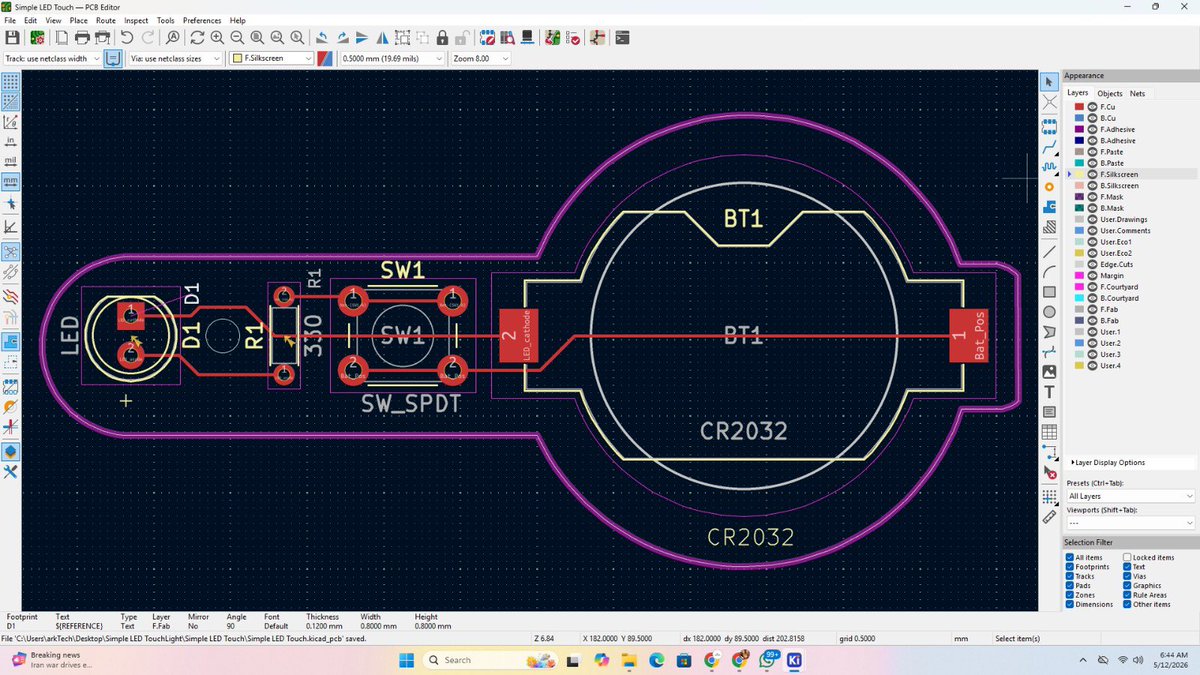Select the Draw Rectangle tool
This screenshot has width=1200, height=675.
tap(1049, 292)
